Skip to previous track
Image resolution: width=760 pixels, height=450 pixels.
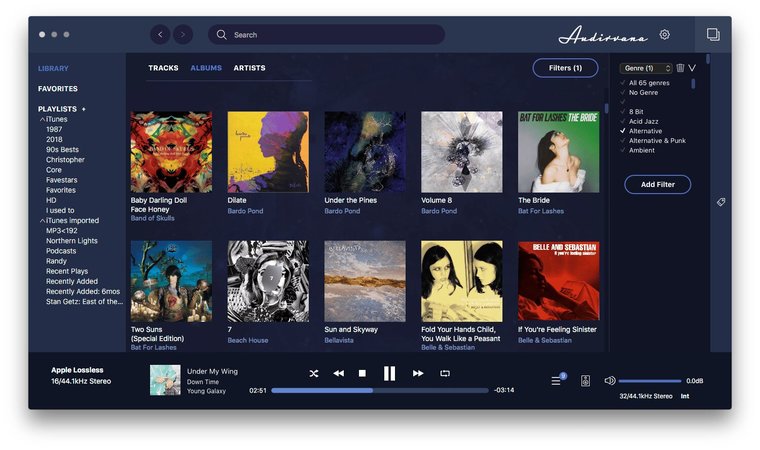[338, 373]
